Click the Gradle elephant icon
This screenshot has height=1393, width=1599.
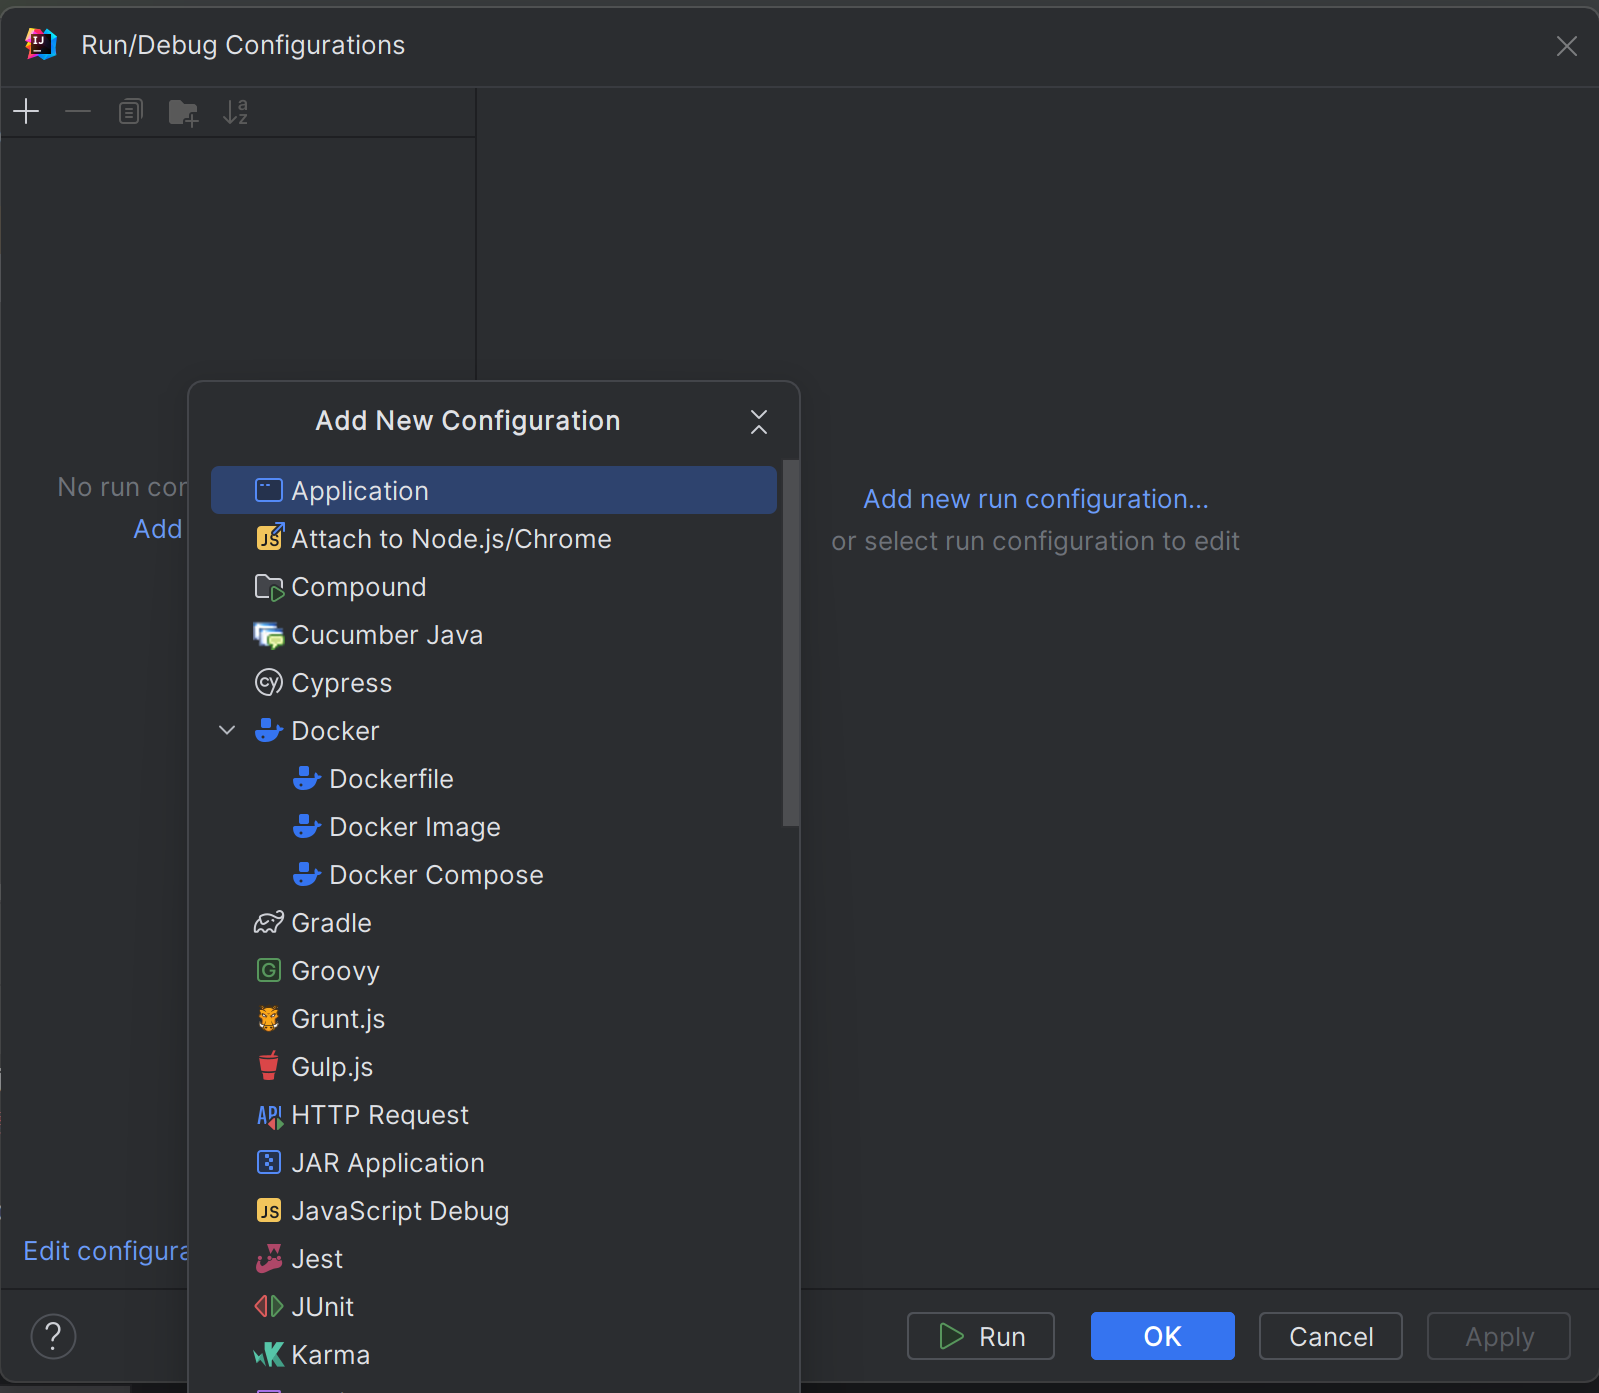[x=269, y=923]
